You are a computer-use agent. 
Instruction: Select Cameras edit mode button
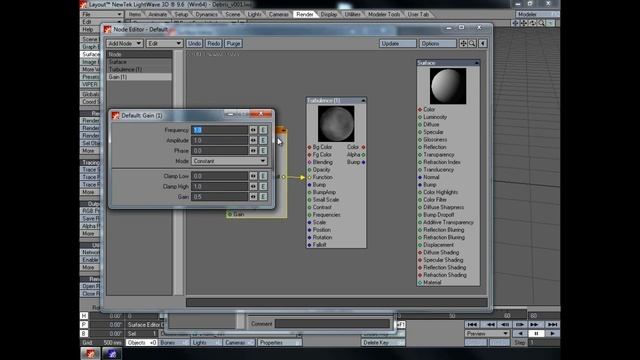(239, 343)
